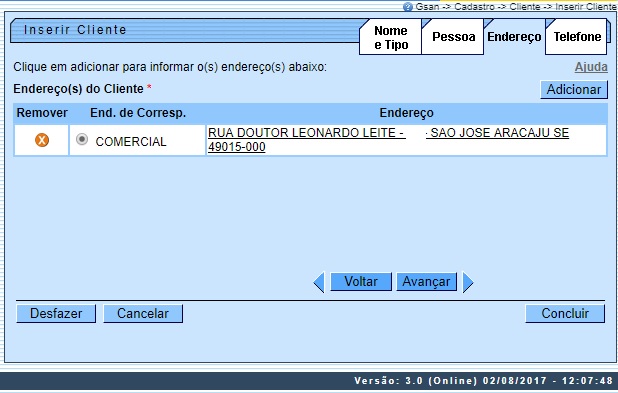Click the Avançar button
The image size is (618, 393).
(426, 281)
